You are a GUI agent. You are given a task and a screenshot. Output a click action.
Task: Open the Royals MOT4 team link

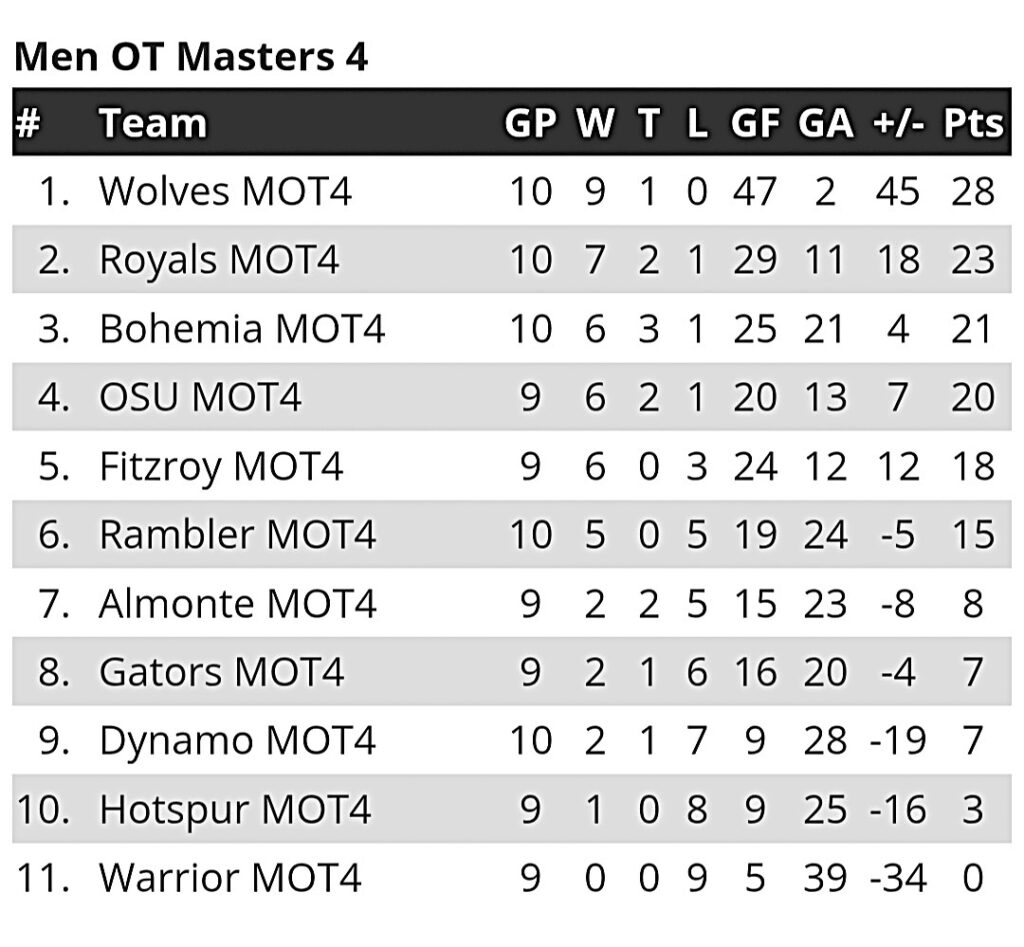click(x=219, y=260)
